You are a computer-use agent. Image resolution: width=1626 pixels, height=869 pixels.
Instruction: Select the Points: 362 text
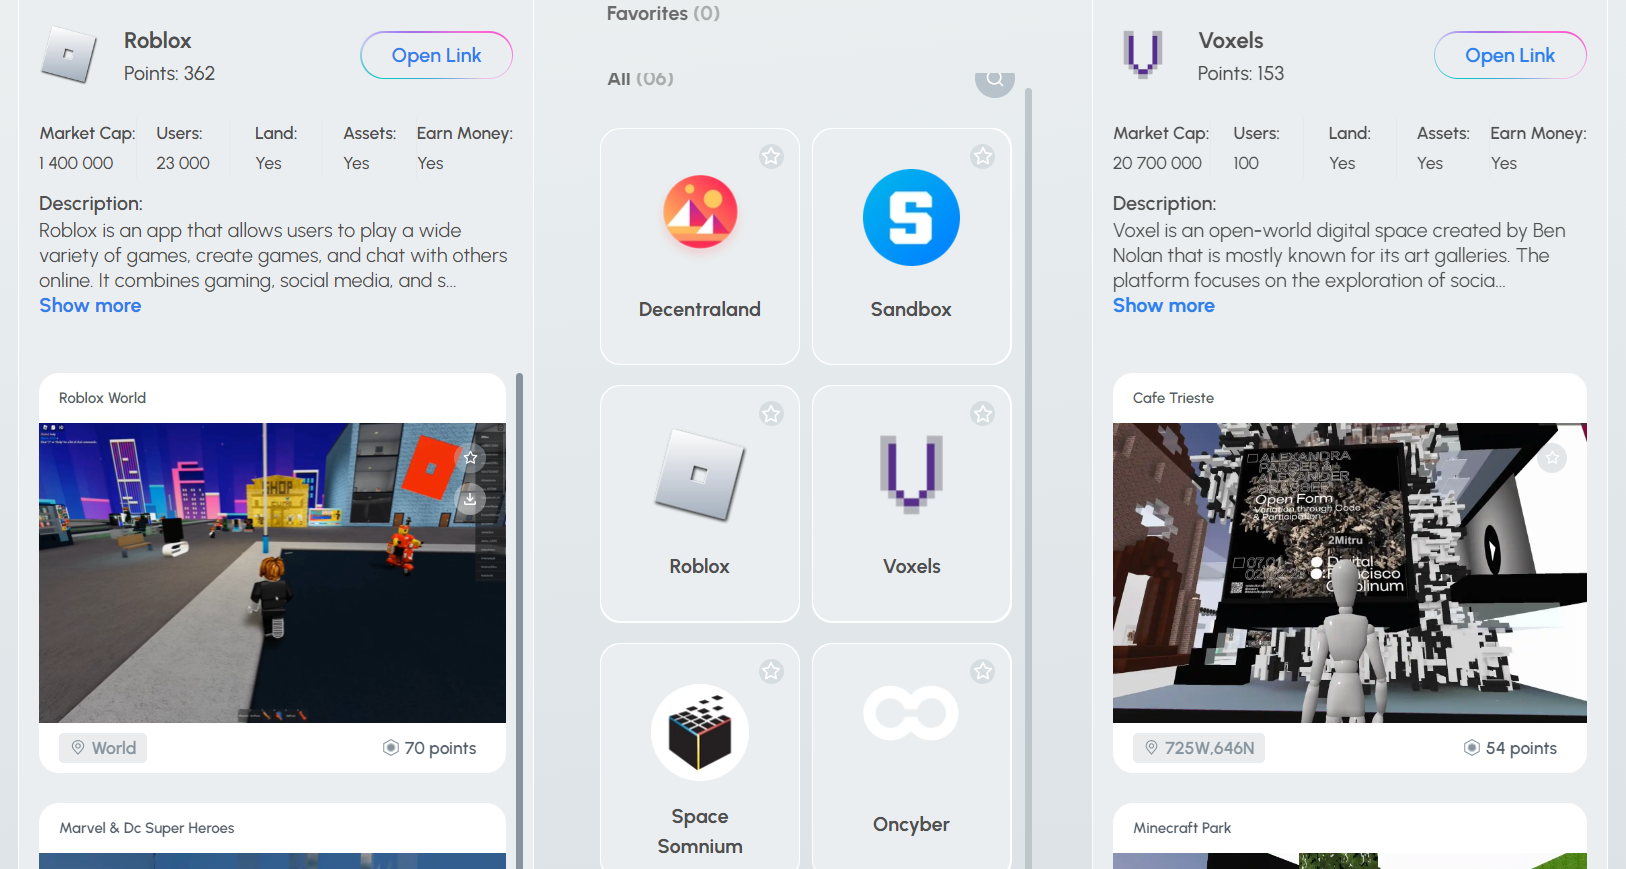(x=169, y=73)
